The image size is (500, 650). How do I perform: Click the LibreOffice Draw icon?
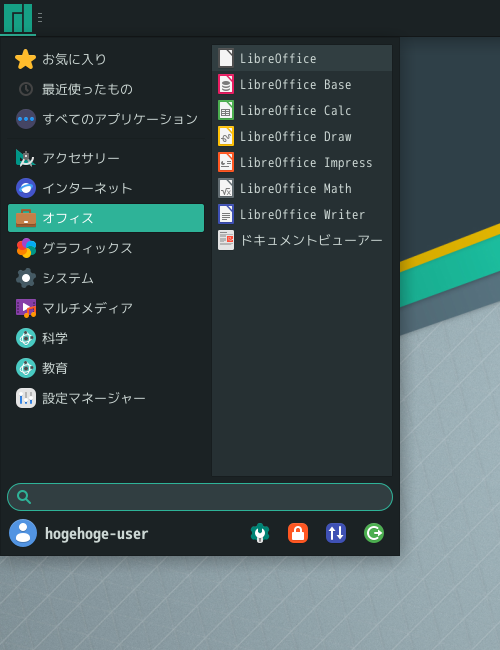pos(226,136)
